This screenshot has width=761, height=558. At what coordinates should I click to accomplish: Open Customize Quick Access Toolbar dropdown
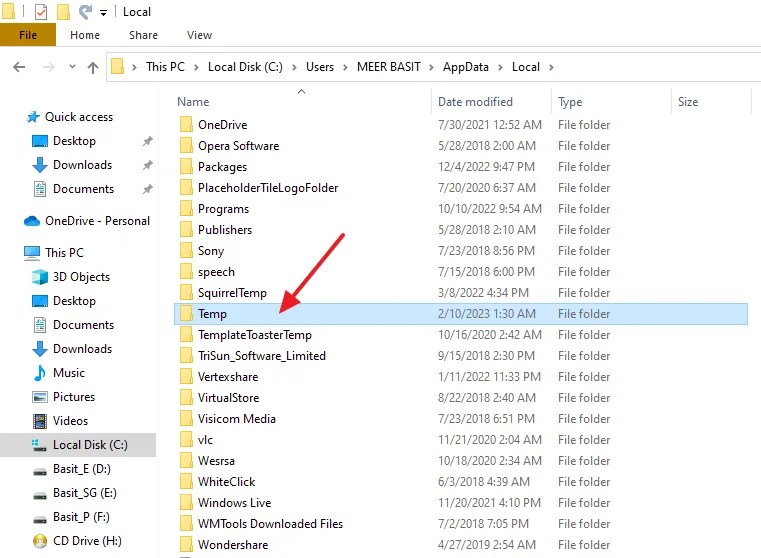[x=103, y=13]
